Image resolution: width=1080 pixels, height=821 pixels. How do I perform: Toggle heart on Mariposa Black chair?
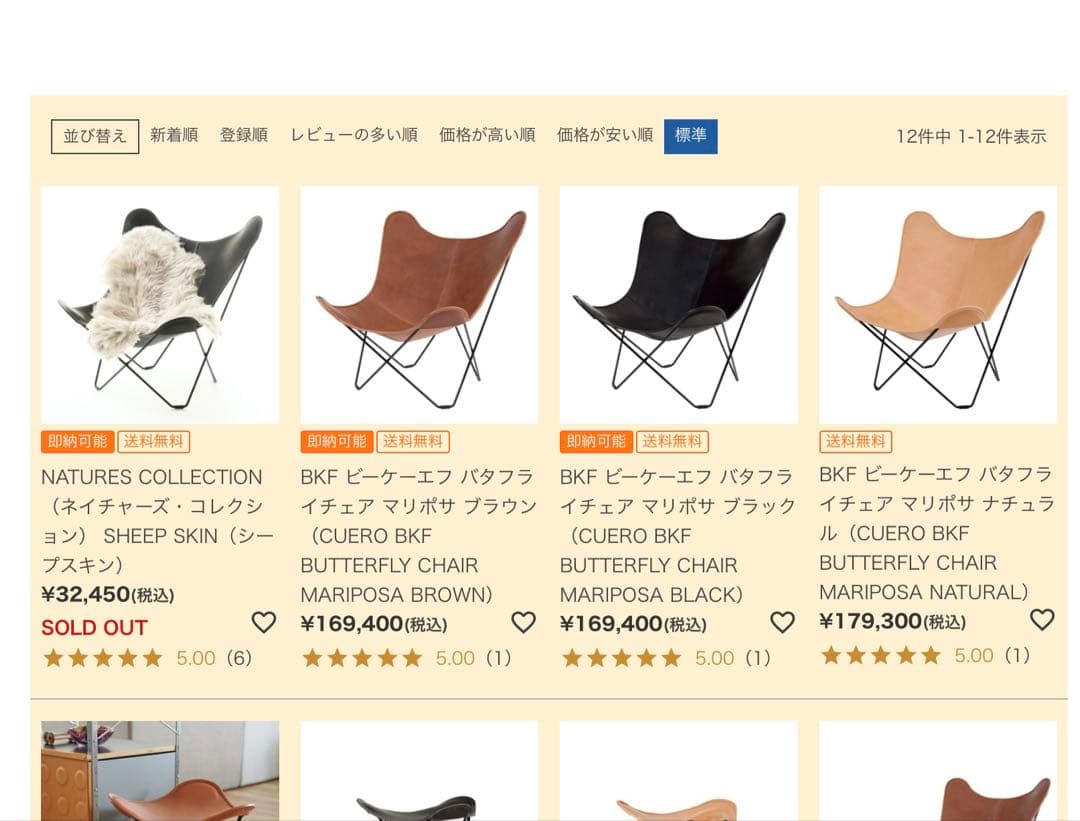(782, 622)
